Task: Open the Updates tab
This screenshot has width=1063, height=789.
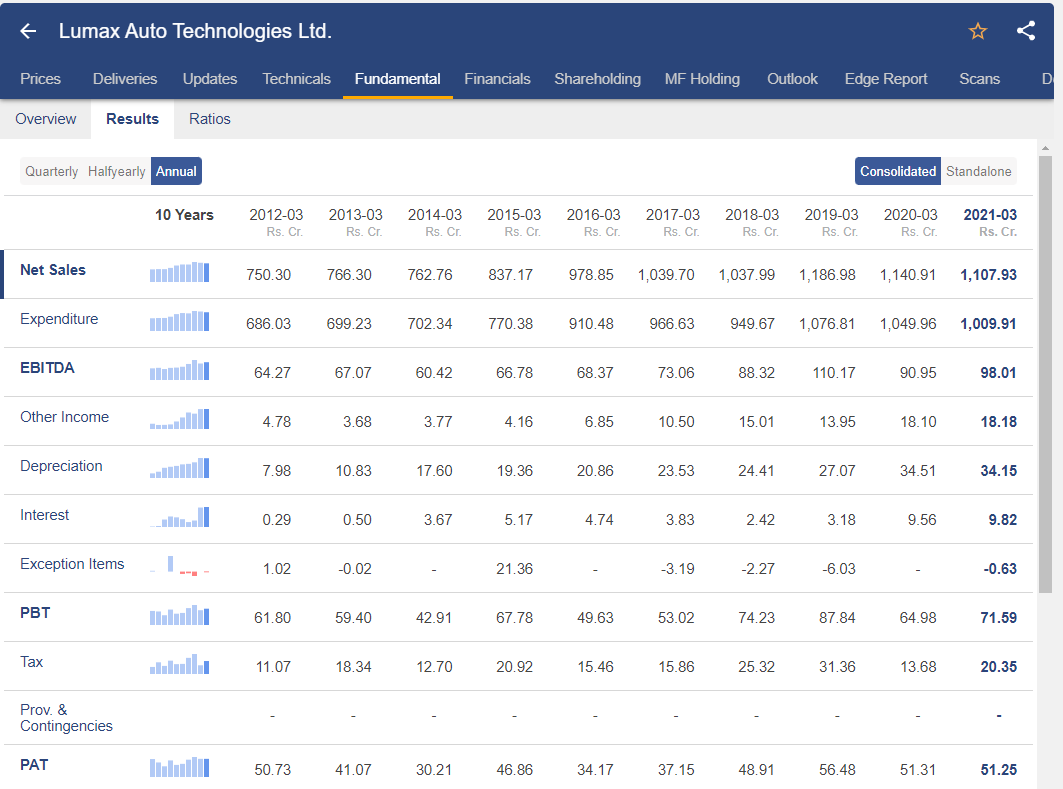Action: click(x=209, y=79)
